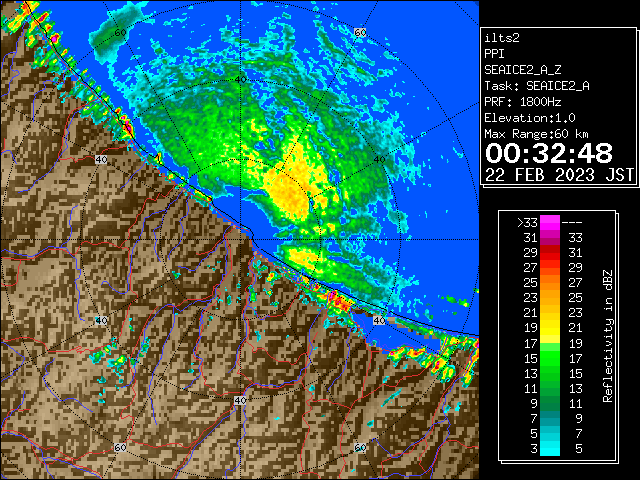Screen dimensions: 640x480
Task: Click the 'SEAICE2_A_Z' product name
Action: point(523,70)
